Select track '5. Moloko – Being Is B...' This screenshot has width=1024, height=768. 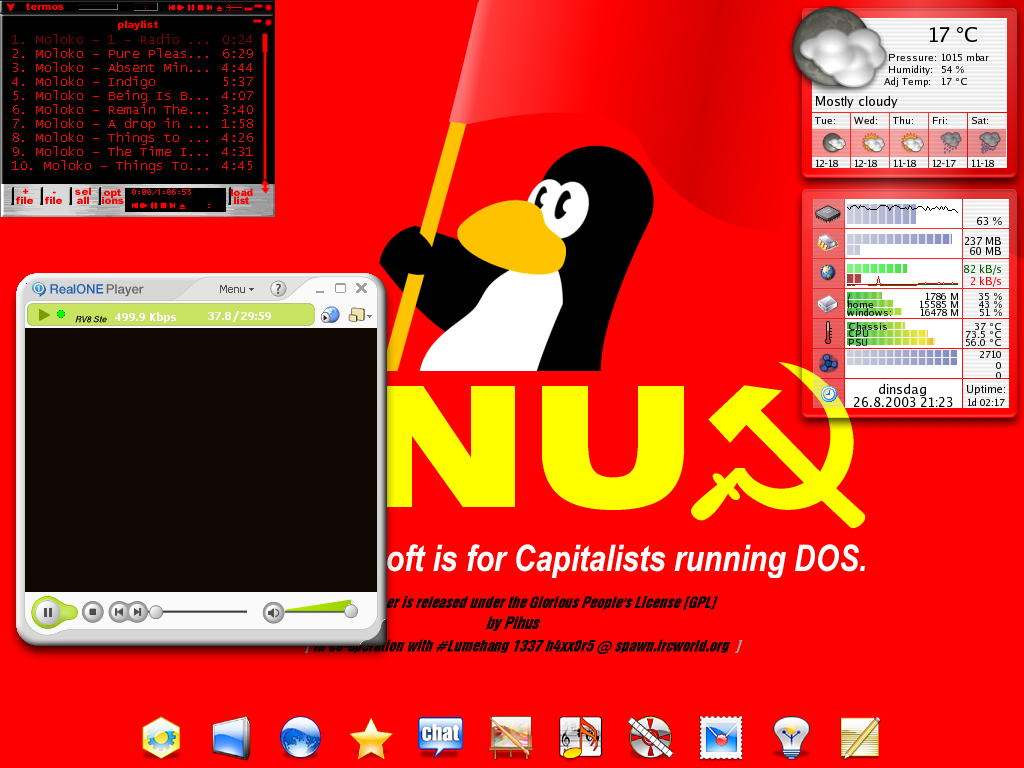tap(132, 96)
